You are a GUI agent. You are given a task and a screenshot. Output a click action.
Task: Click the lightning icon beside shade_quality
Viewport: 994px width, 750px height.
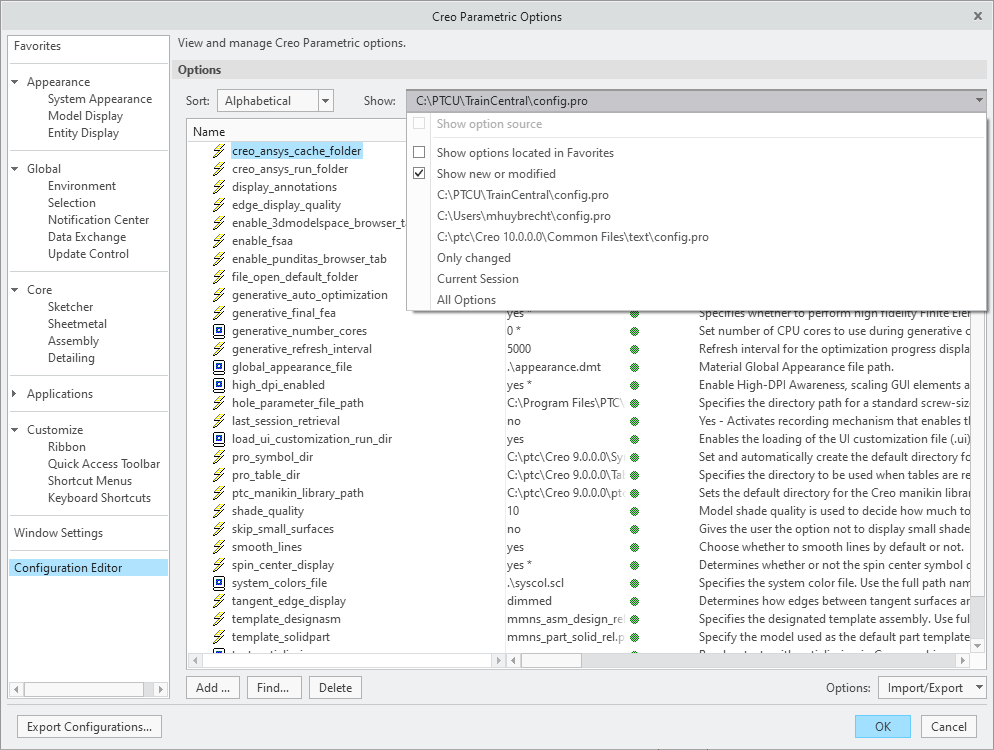point(219,511)
